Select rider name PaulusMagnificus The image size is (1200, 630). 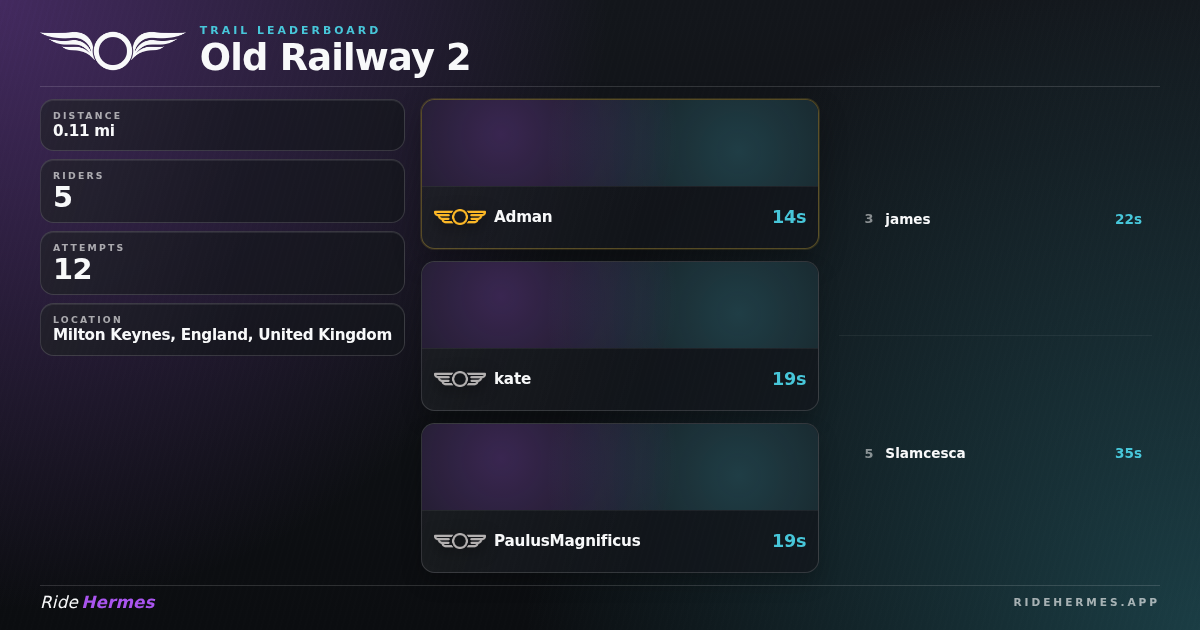(x=567, y=541)
